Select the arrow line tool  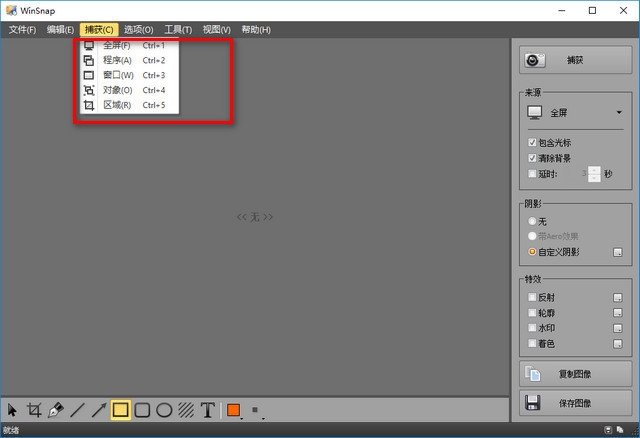[x=99, y=410]
